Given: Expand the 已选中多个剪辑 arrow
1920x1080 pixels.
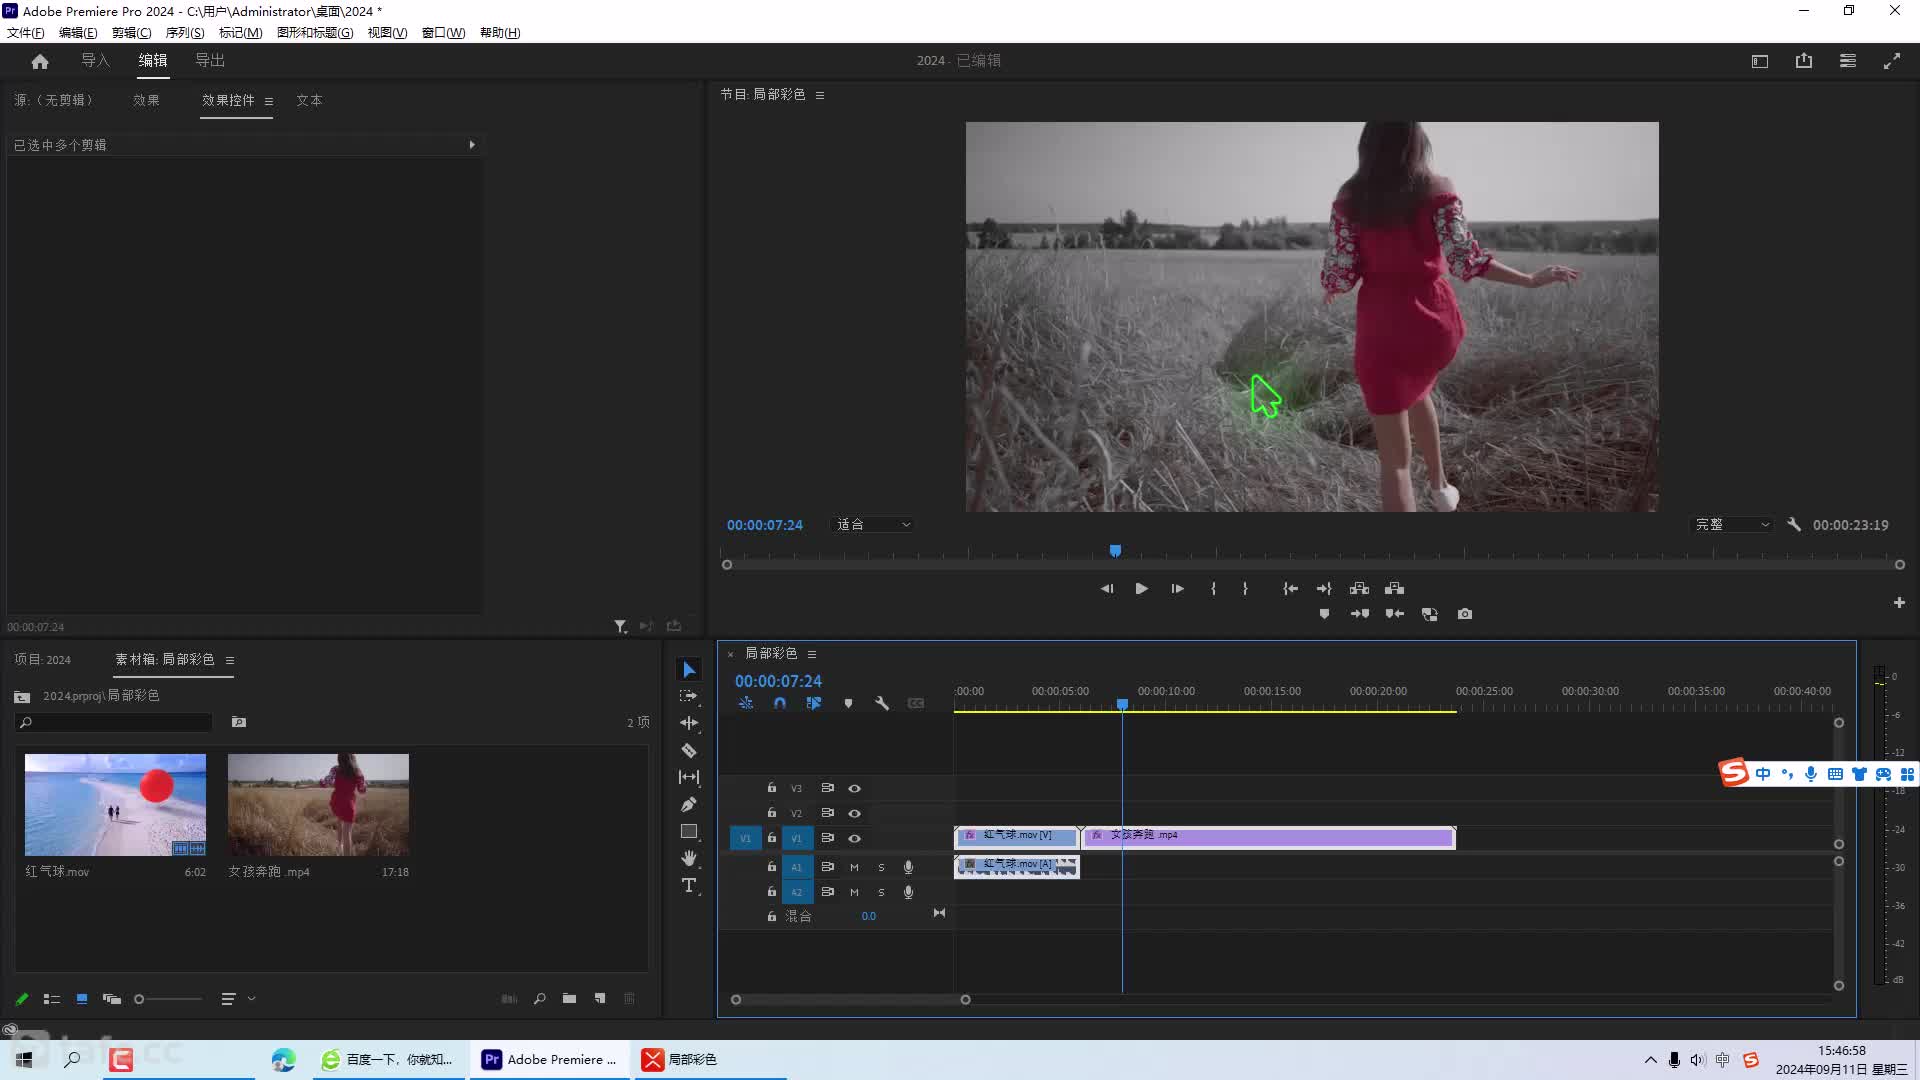Looking at the screenshot, I should [x=472, y=145].
